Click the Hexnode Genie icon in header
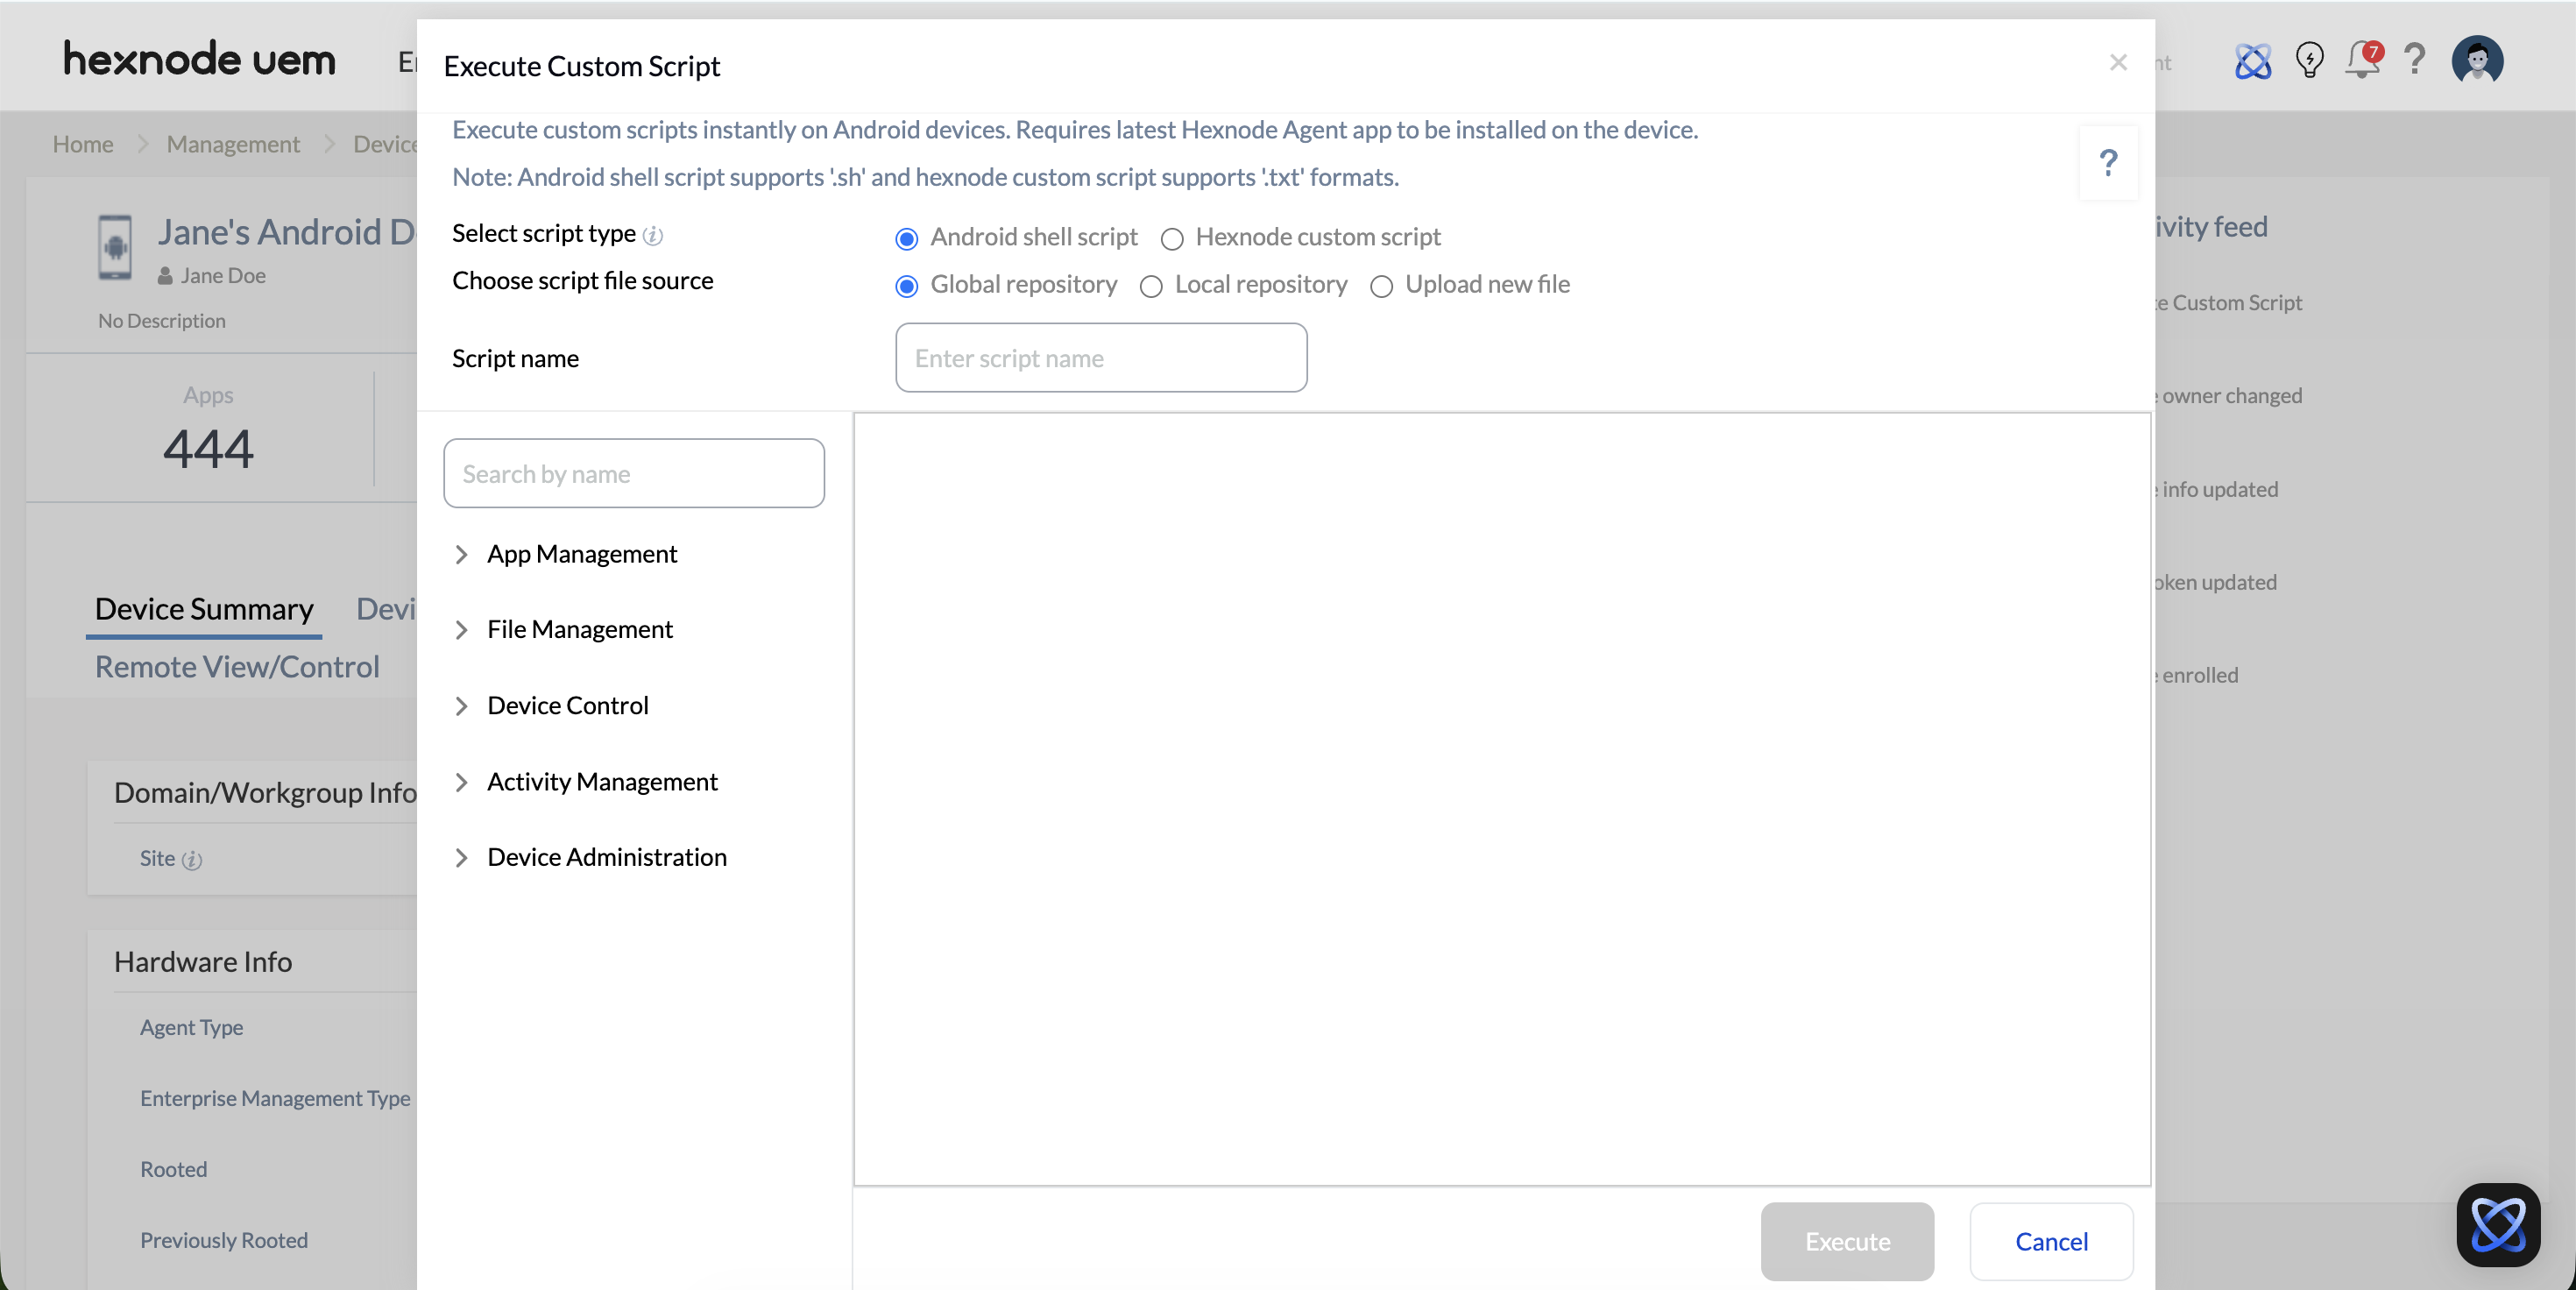 tap(2252, 62)
